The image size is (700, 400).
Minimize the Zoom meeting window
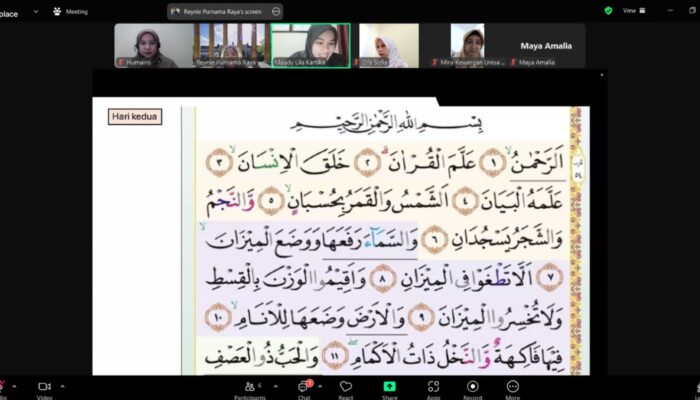click(670, 11)
